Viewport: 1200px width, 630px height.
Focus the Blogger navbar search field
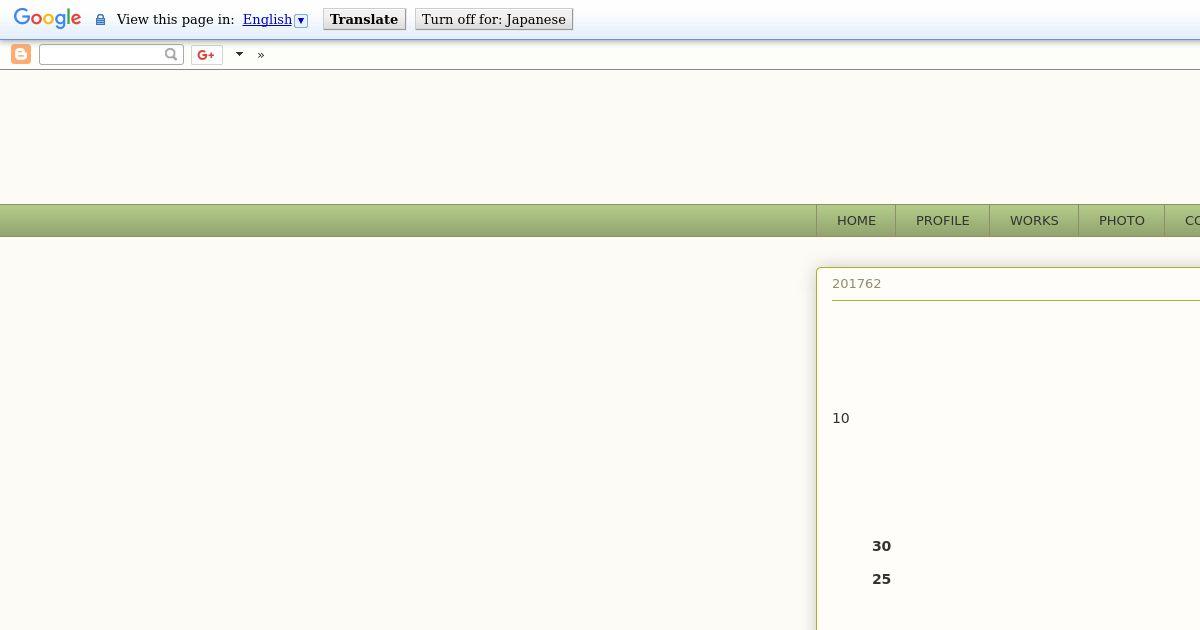click(111, 54)
